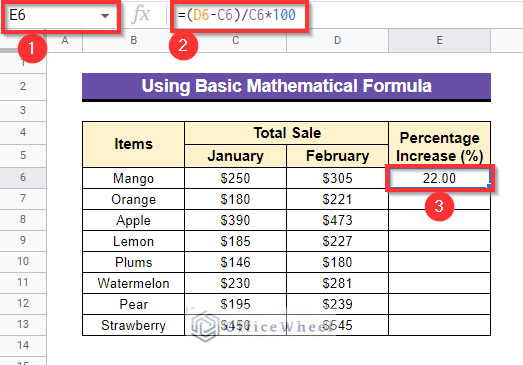Select row 10 header
Viewport: 523px width, 365px height.
23,262
